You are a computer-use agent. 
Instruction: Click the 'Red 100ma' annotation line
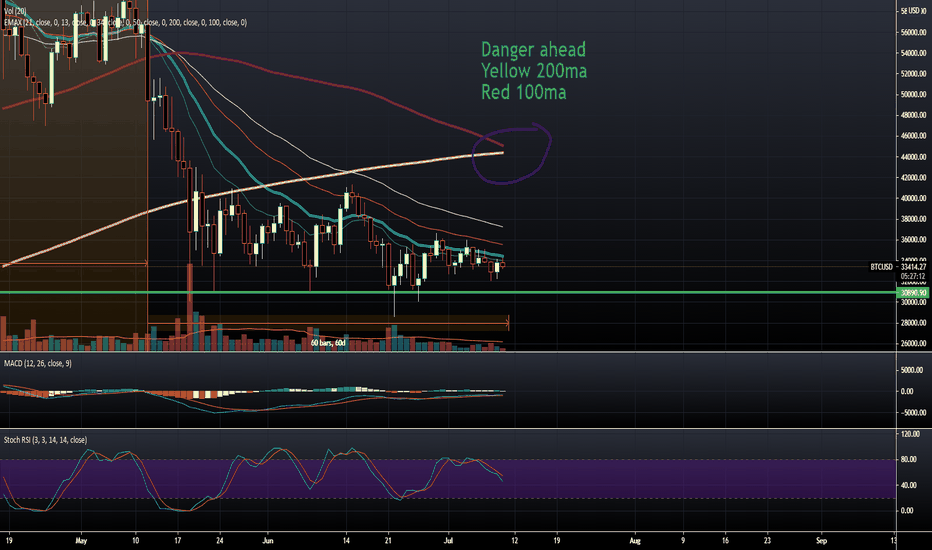523,92
